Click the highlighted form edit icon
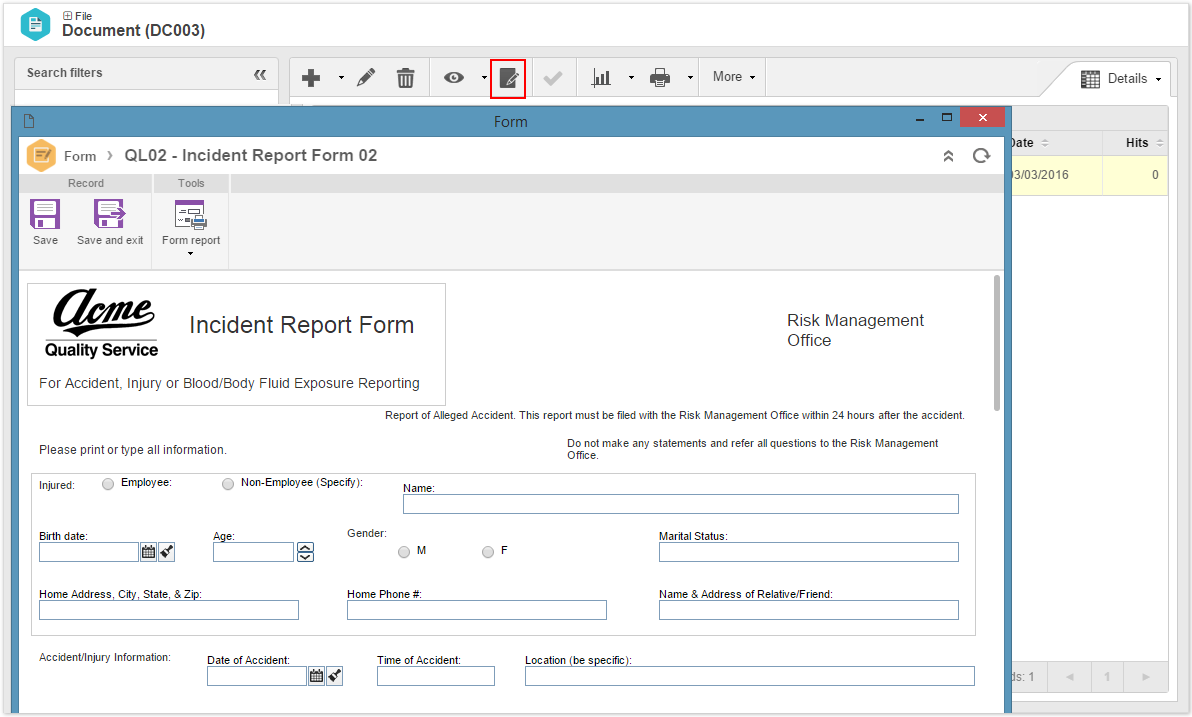Image resolution: width=1192 pixels, height=717 pixels. (x=508, y=78)
